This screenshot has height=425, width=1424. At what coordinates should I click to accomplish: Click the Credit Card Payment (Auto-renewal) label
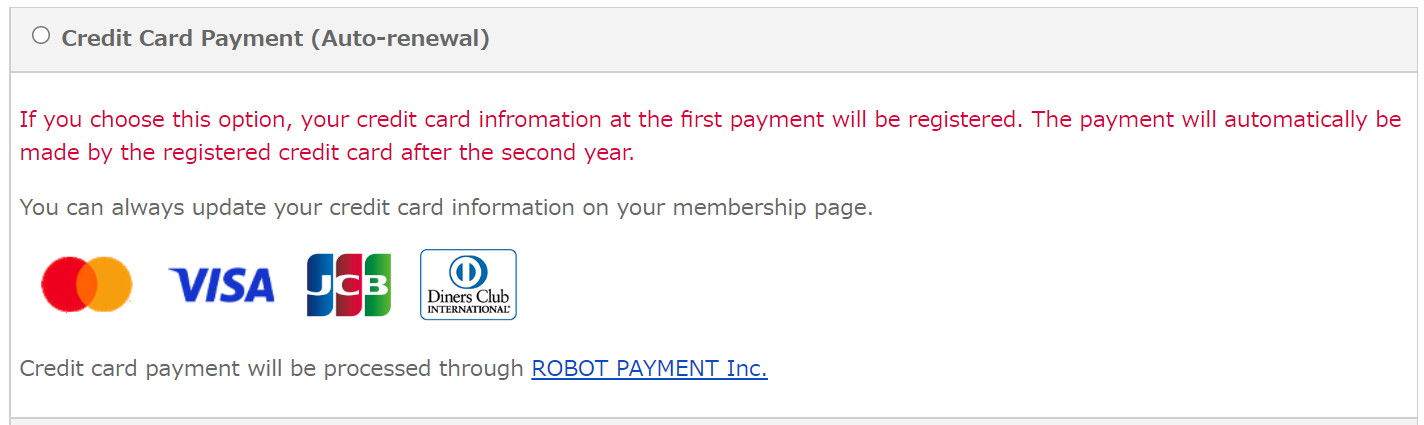(275, 39)
